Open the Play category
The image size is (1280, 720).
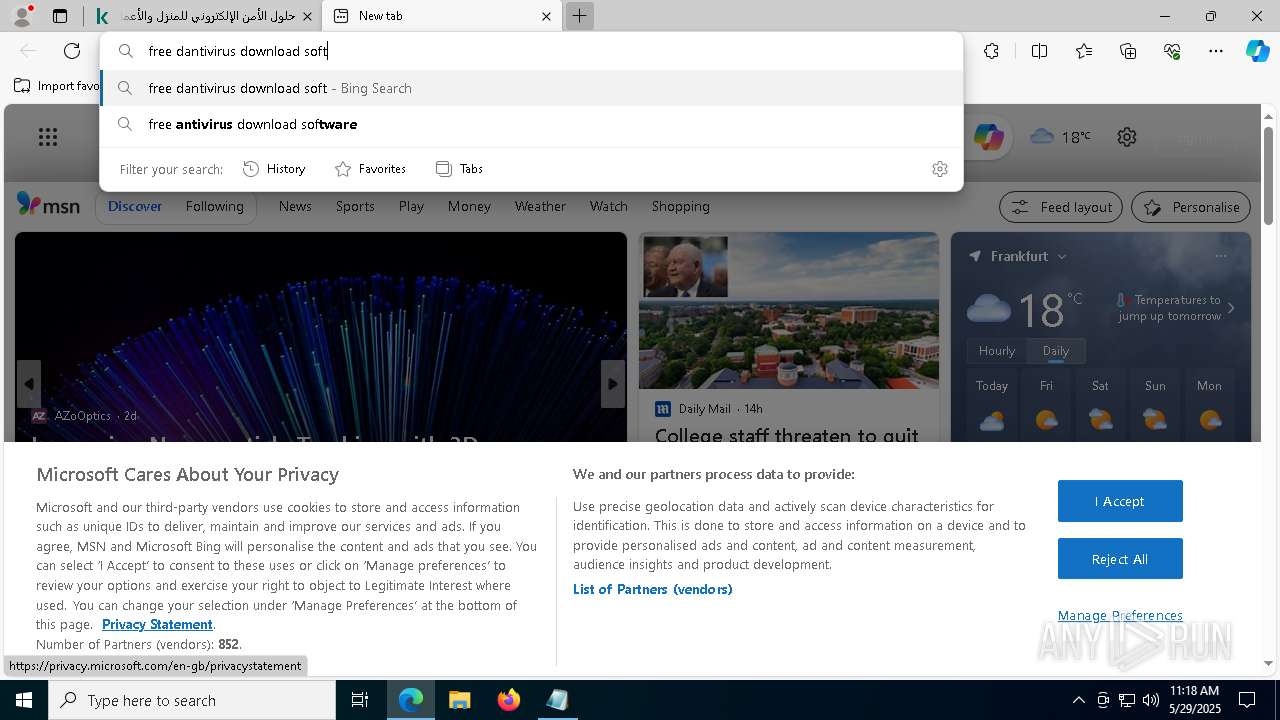[x=411, y=206]
